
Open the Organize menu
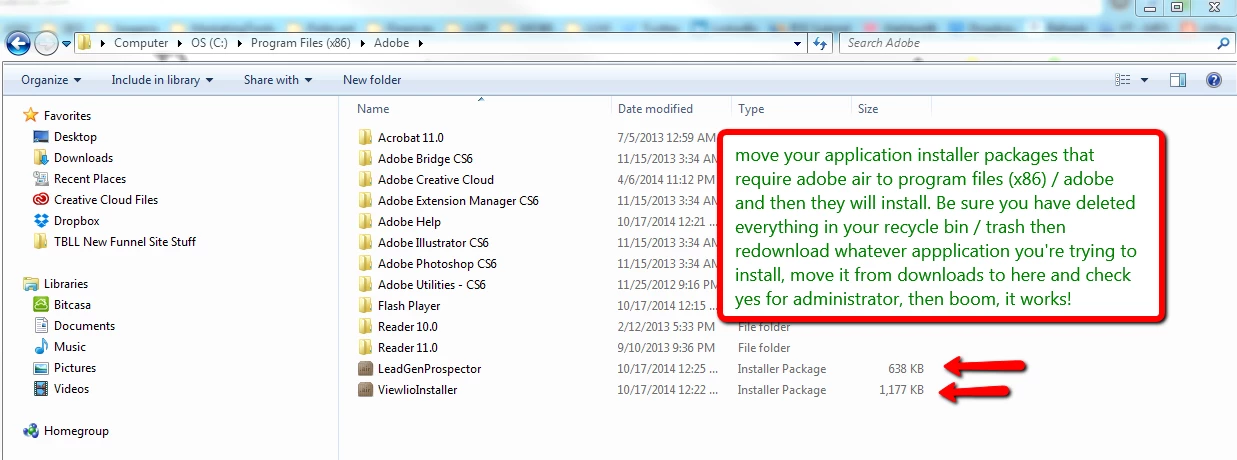pyautogui.click(x=51, y=80)
